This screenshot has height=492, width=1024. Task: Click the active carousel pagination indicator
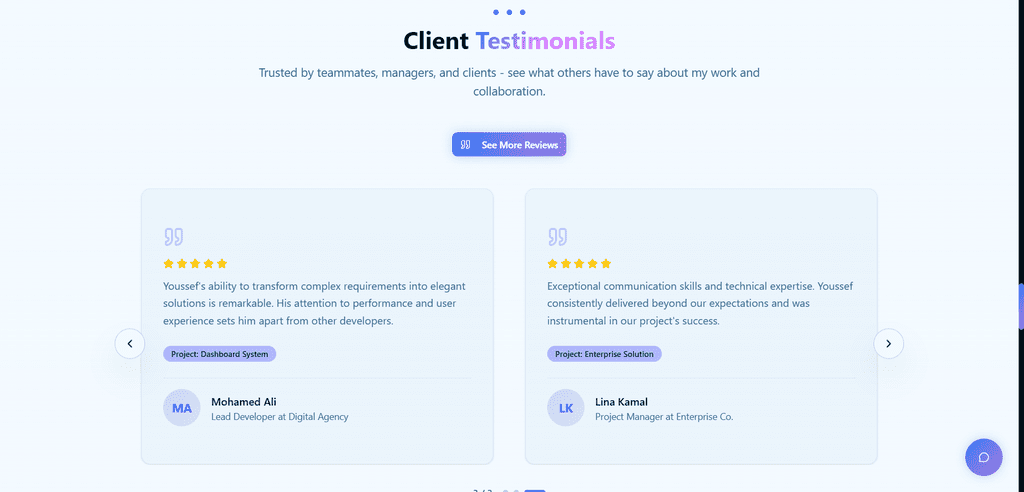click(534, 490)
